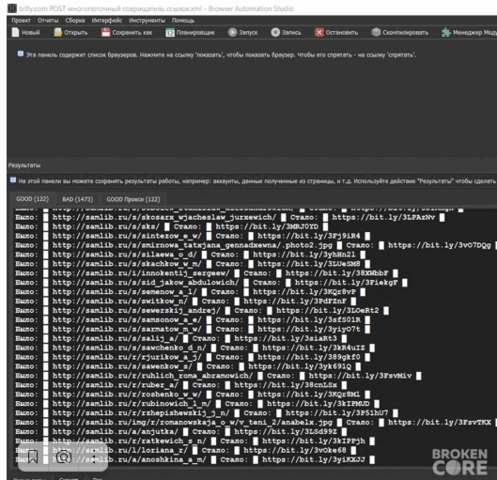Click the Новый document icon
This screenshot has width=497, height=480.
point(16,32)
